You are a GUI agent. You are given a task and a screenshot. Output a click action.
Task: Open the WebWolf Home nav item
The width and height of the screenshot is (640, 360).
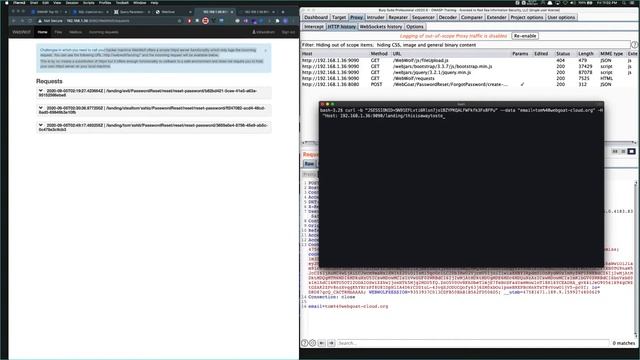tap(42, 32)
